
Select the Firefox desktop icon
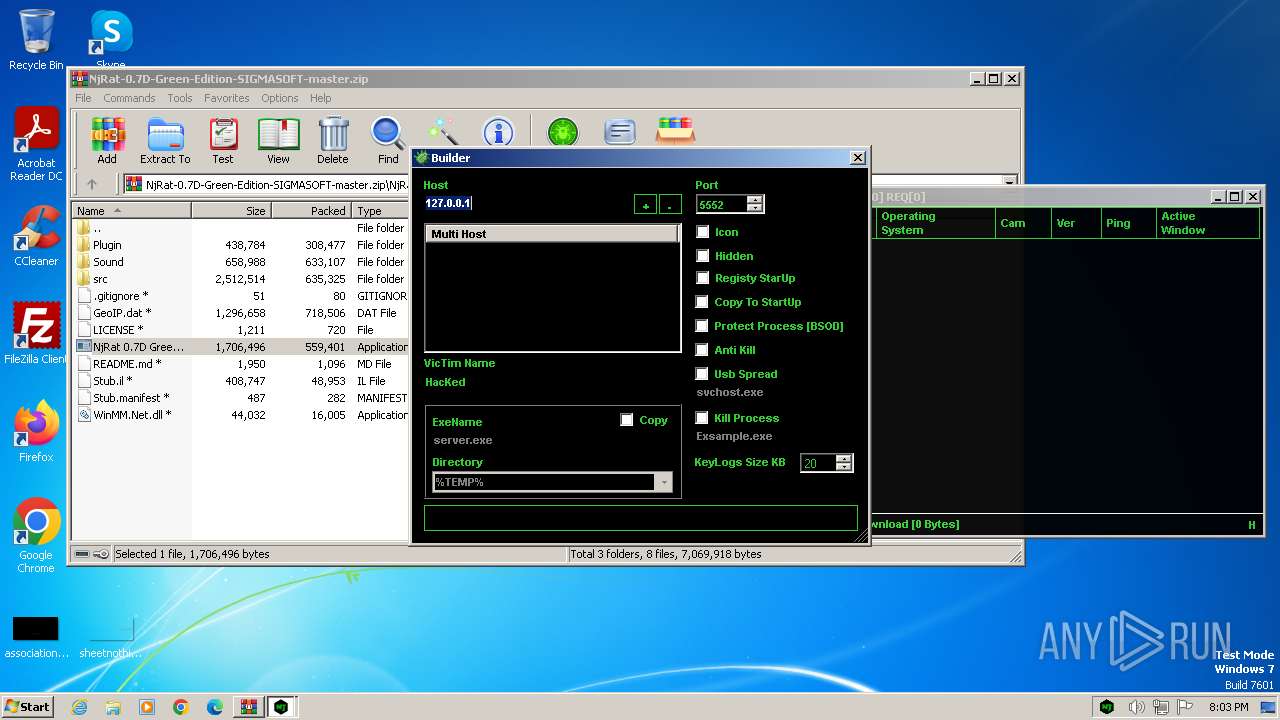(x=36, y=432)
